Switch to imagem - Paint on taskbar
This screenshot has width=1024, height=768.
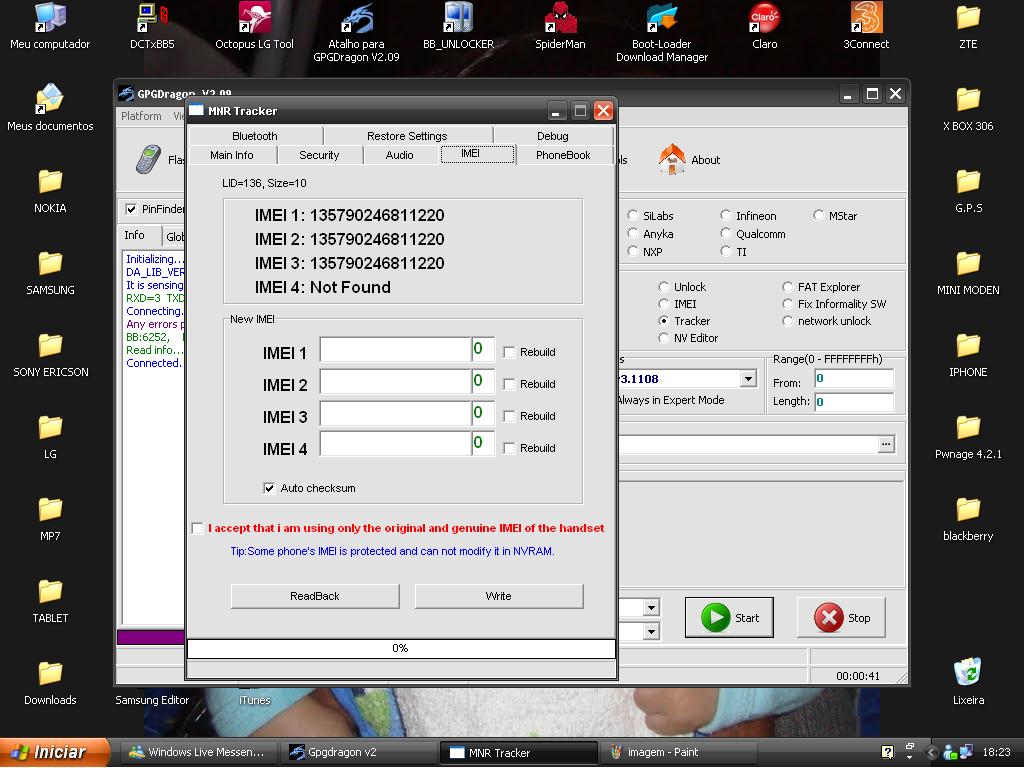[679, 752]
